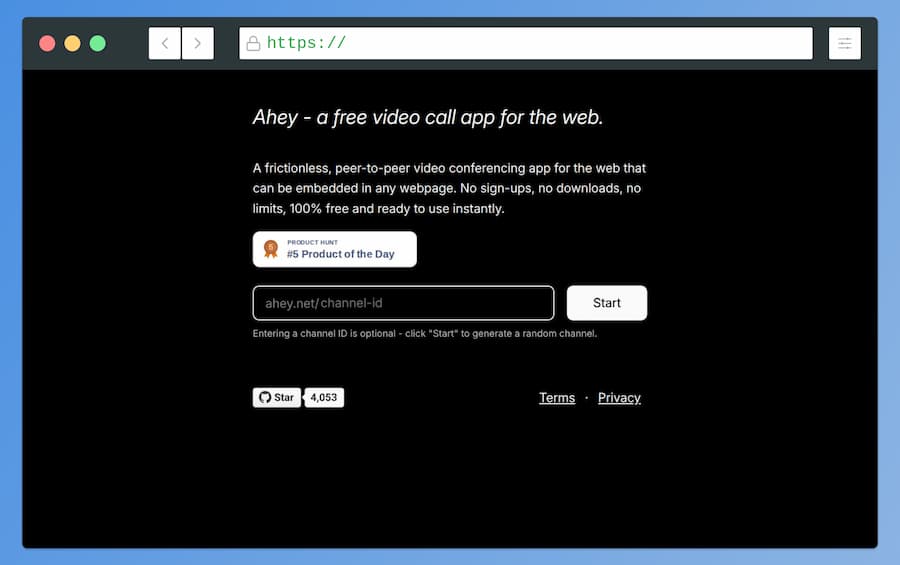Click the GitHub Star button
This screenshot has height=565, width=900.
click(x=277, y=397)
